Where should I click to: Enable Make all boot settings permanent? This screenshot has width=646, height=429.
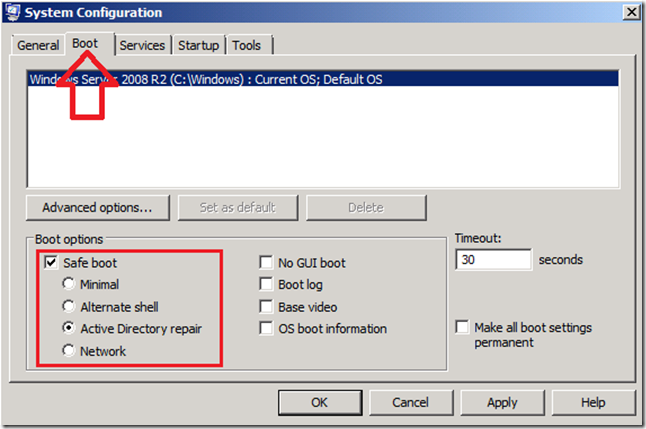(x=462, y=327)
